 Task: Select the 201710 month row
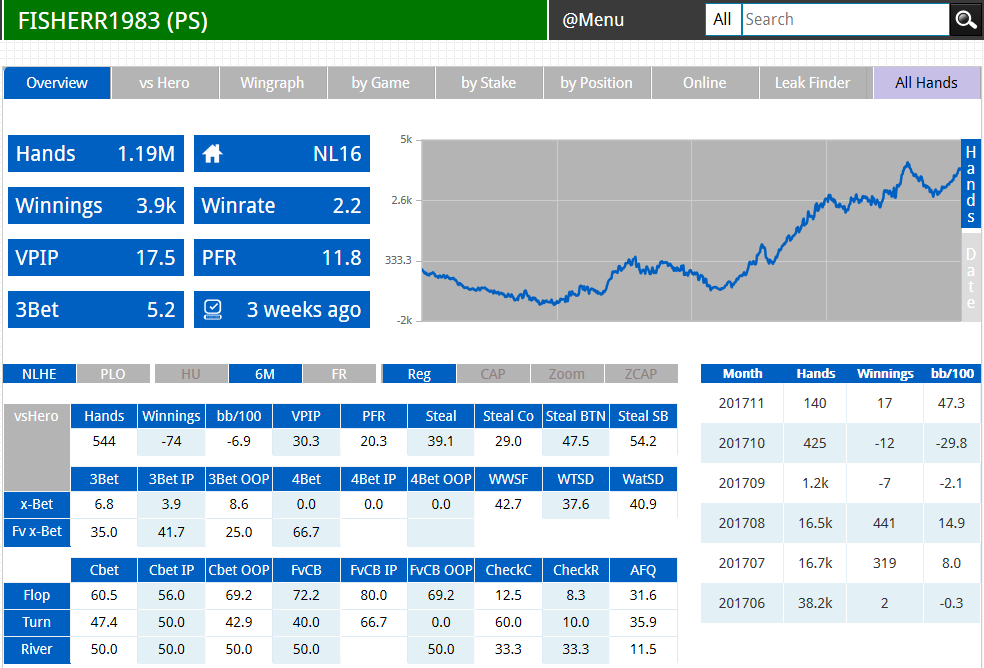[x=840, y=443]
